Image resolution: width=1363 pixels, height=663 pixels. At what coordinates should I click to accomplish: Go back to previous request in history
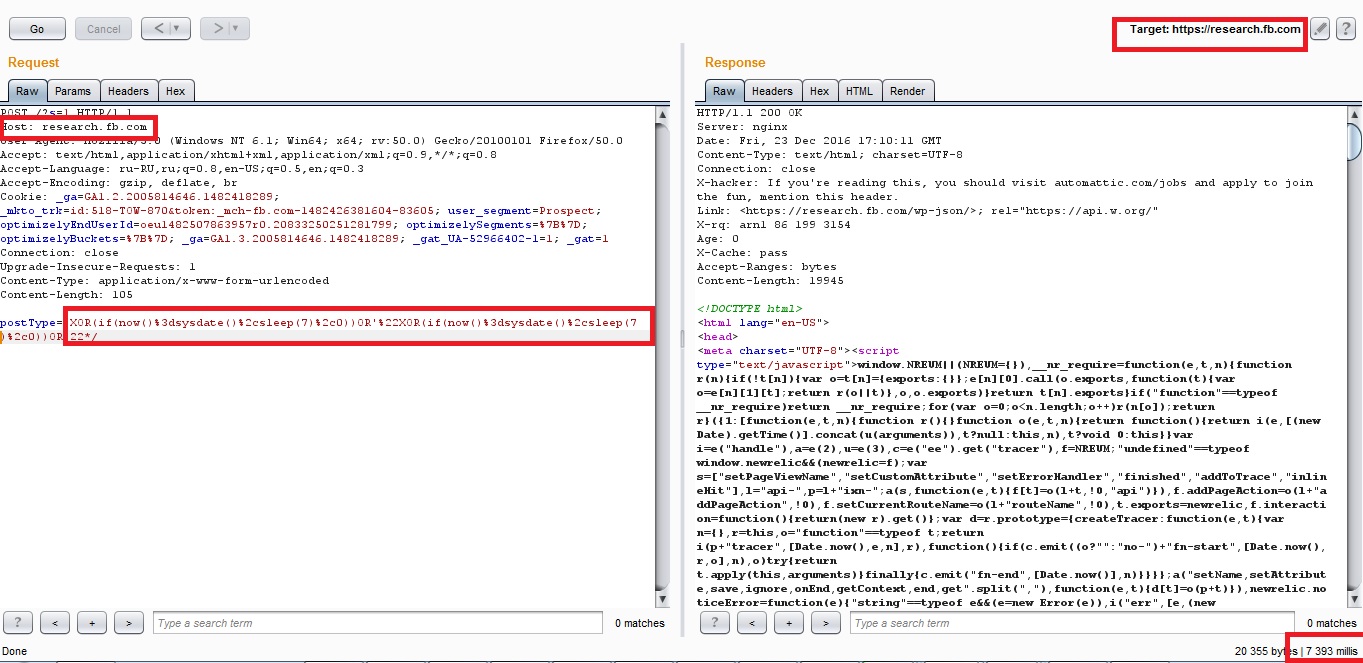tap(158, 29)
